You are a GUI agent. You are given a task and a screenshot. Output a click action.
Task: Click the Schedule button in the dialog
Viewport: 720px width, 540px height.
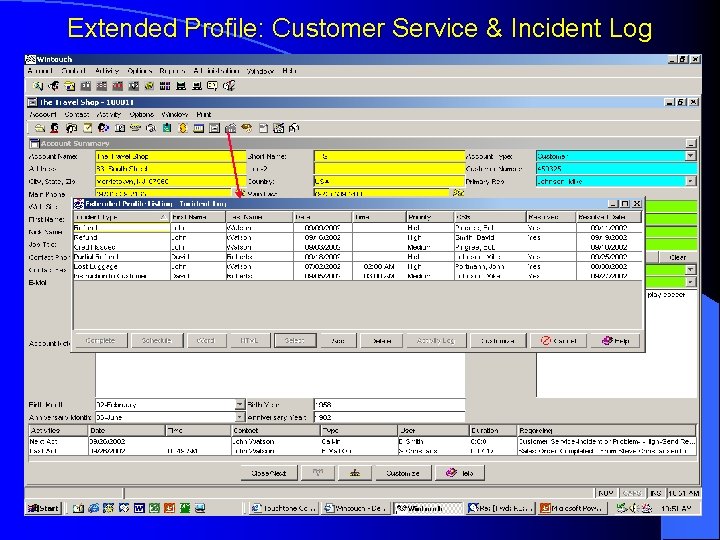157,341
